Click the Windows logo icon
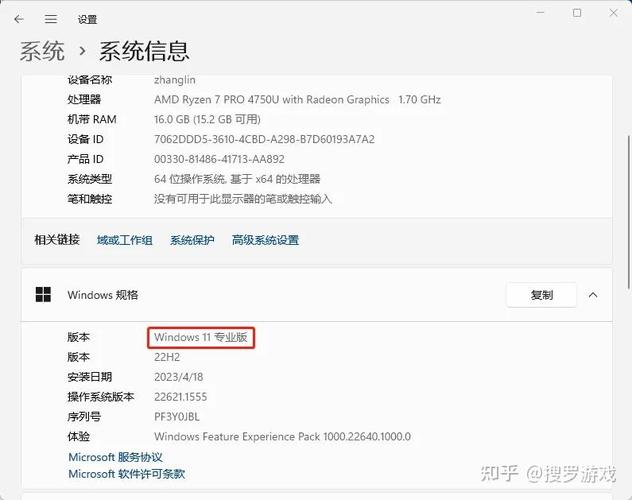632x500 pixels. [x=43, y=295]
